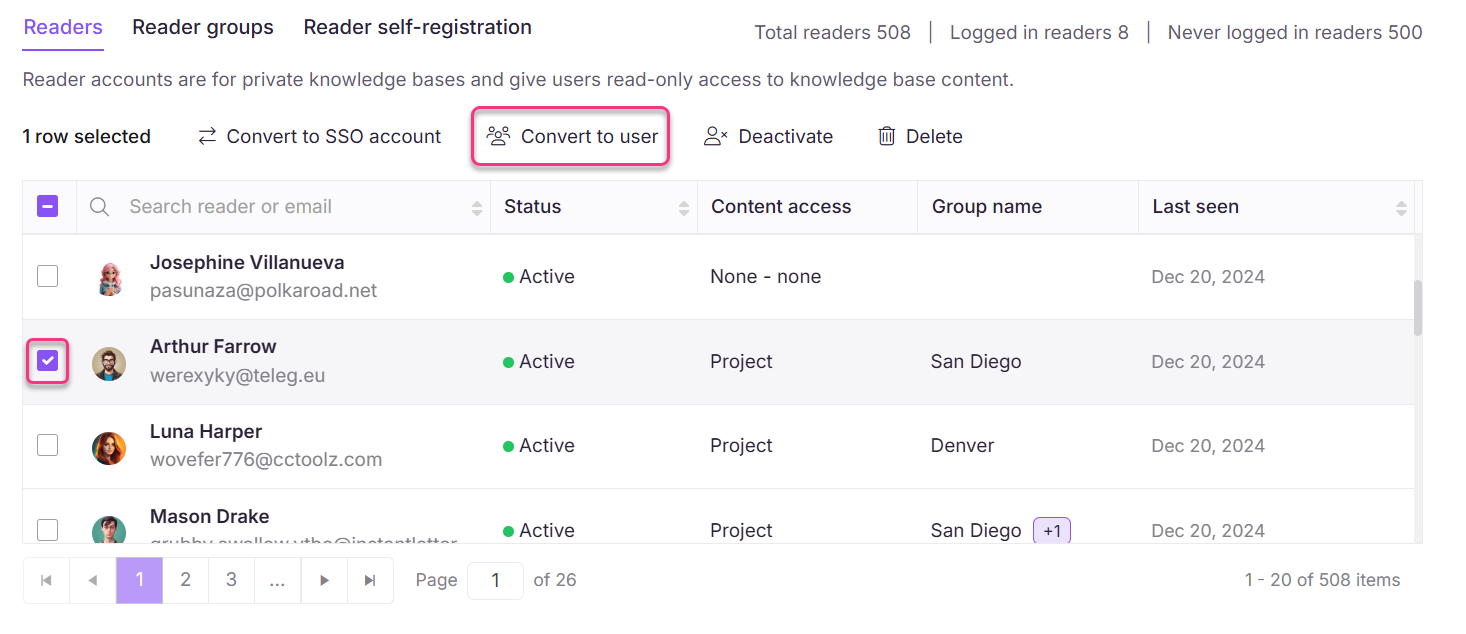Screen dimensions: 1466x634
Task: Open Arthur Farrow's profile avatar
Action: (109, 361)
